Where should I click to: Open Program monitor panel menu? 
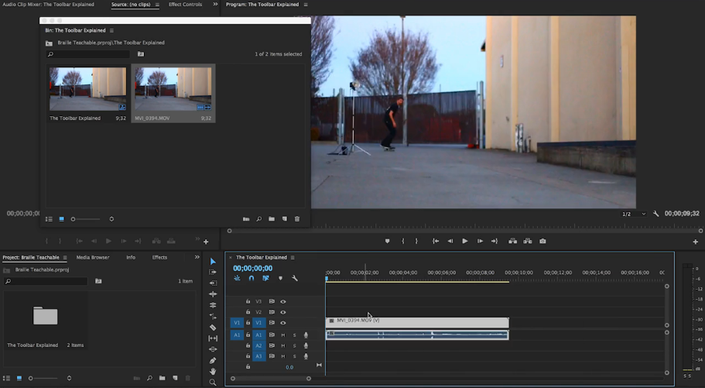point(306,4)
